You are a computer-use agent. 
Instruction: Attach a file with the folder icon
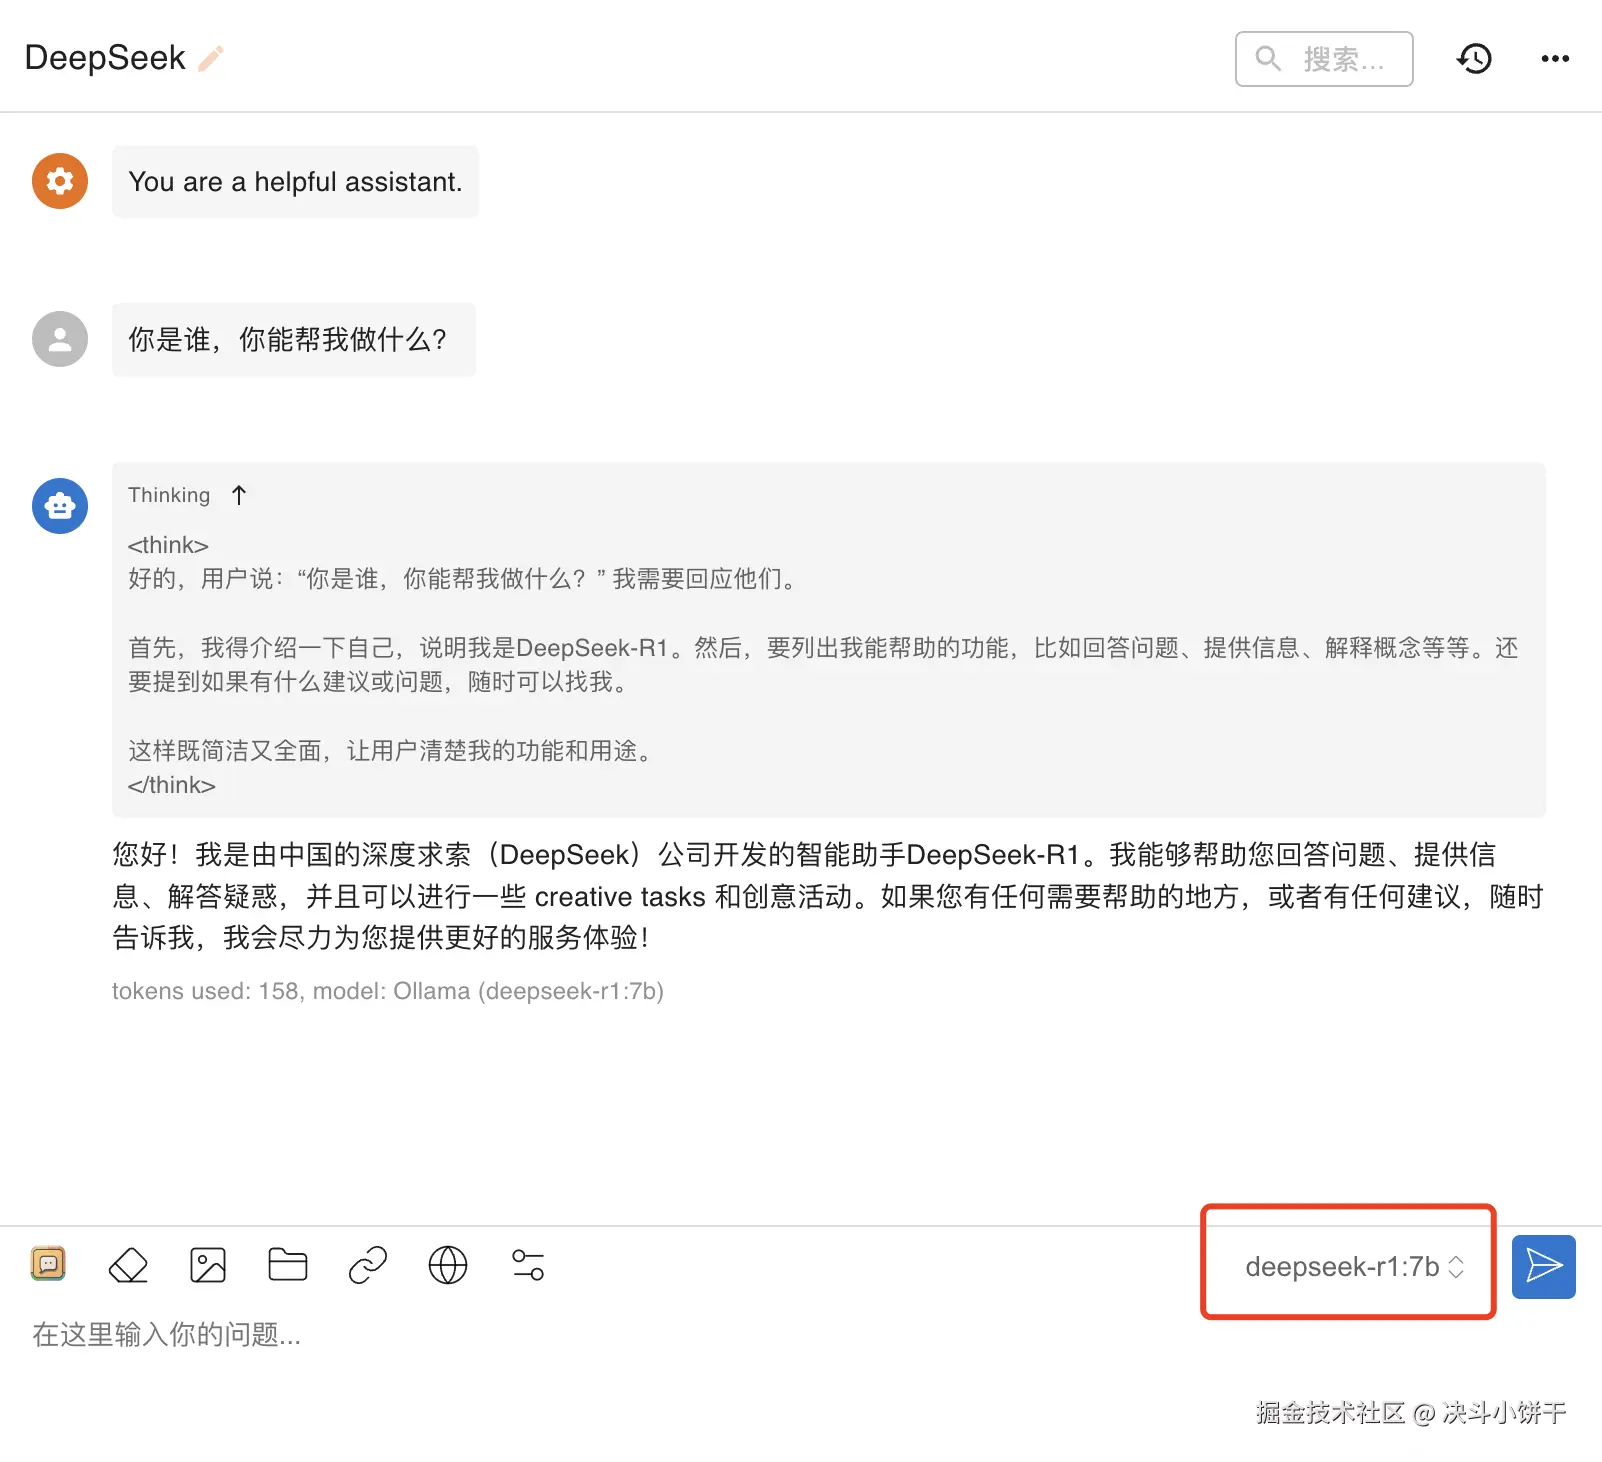[288, 1265]
